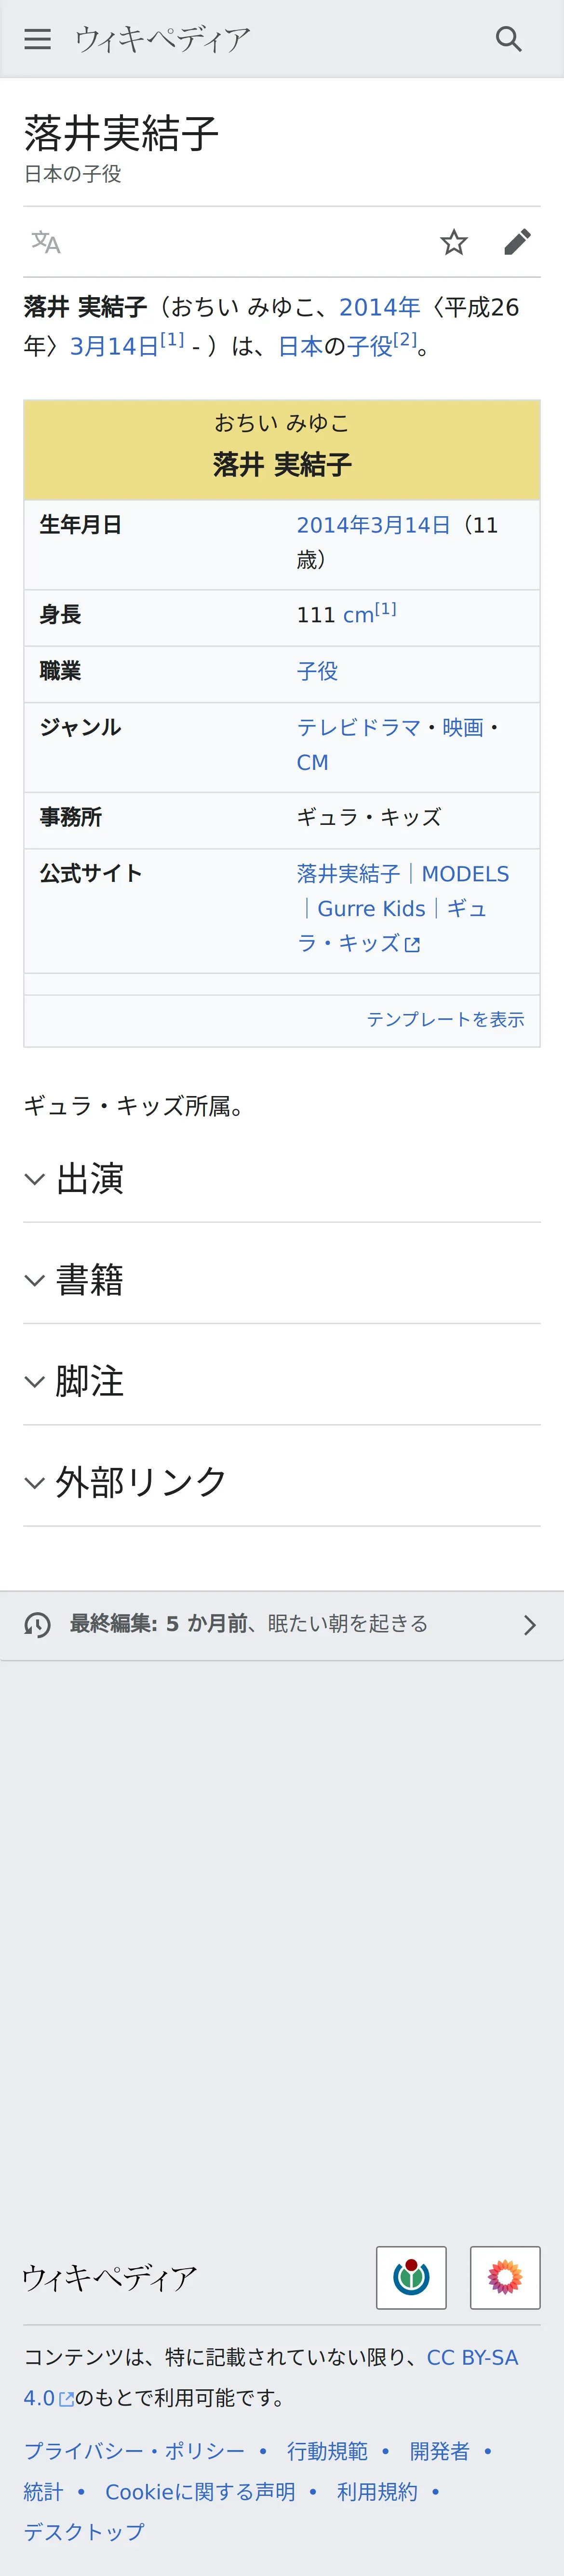Open the language translation icon
Screen dimensions: 564x2576
(x=46, y=242)
